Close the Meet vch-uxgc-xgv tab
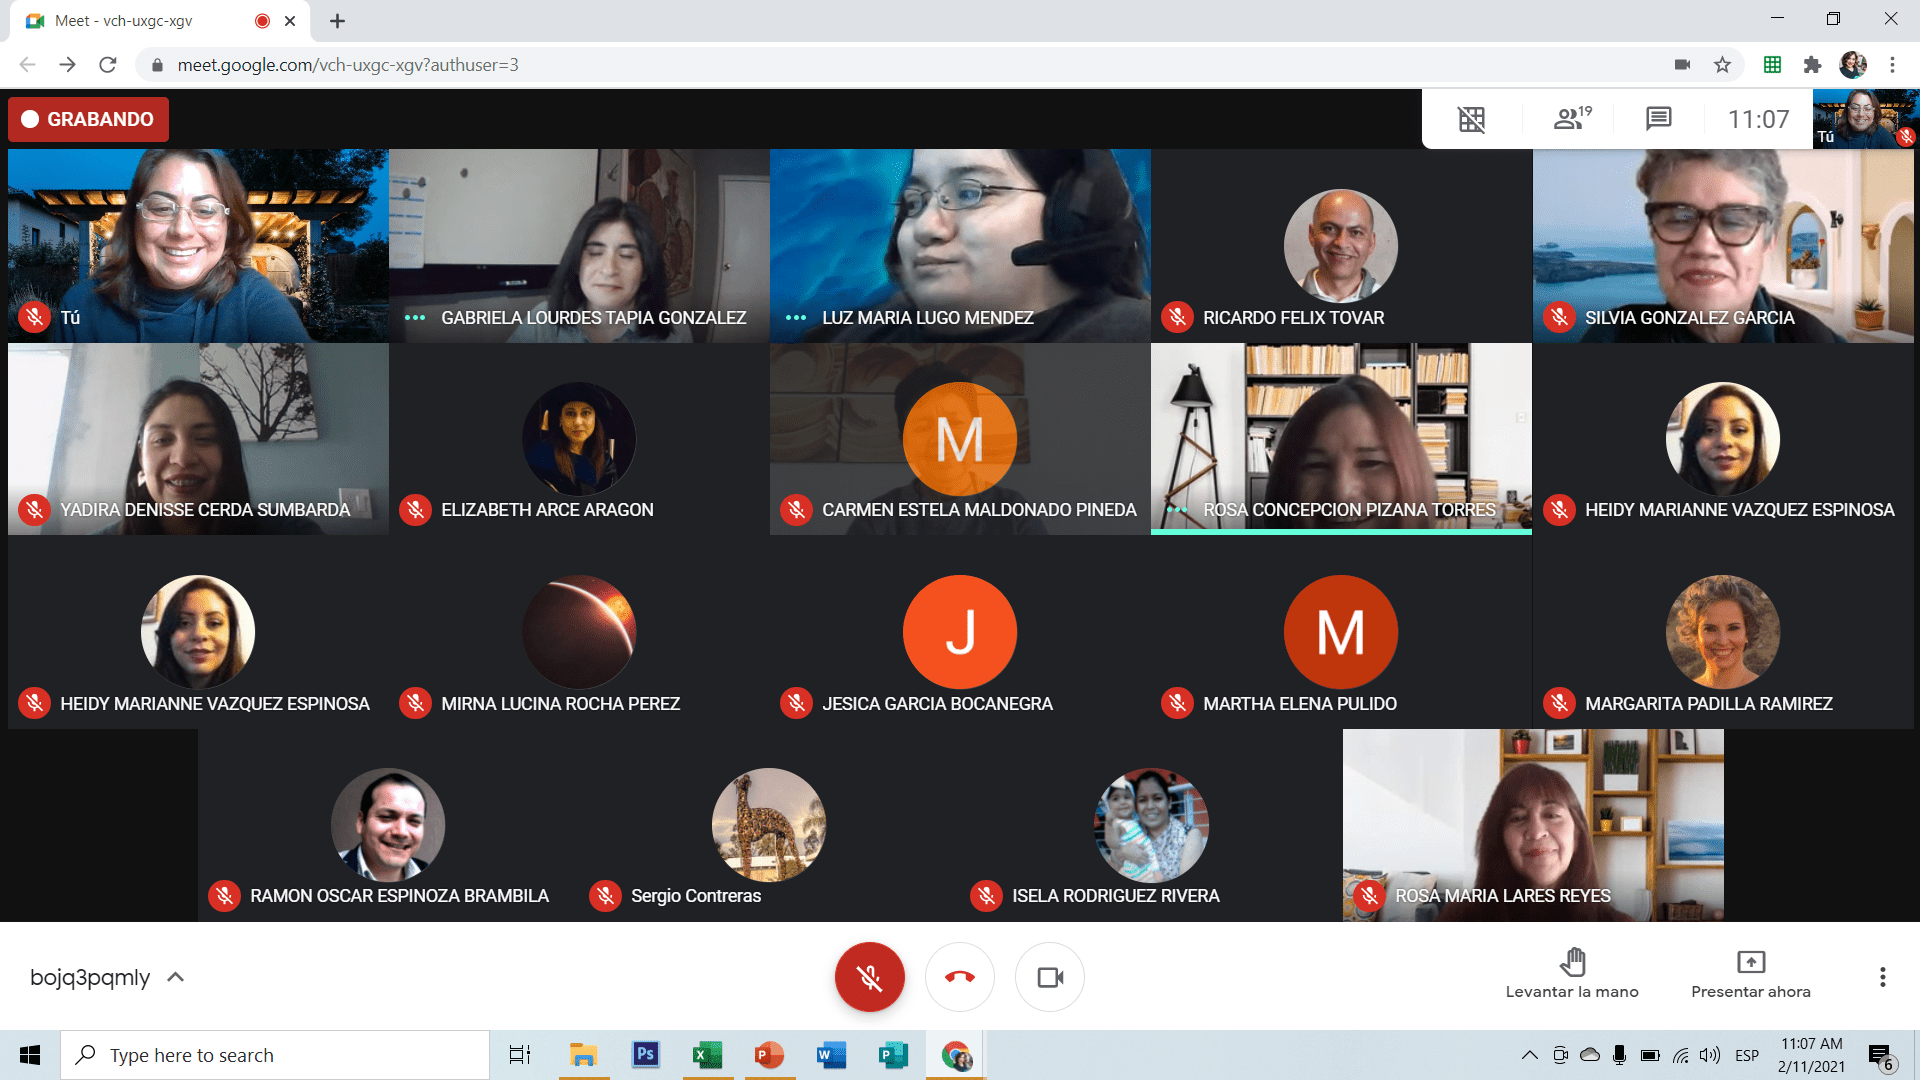The height and width of the screenshot is (1080, 1920). coord(290,21)
